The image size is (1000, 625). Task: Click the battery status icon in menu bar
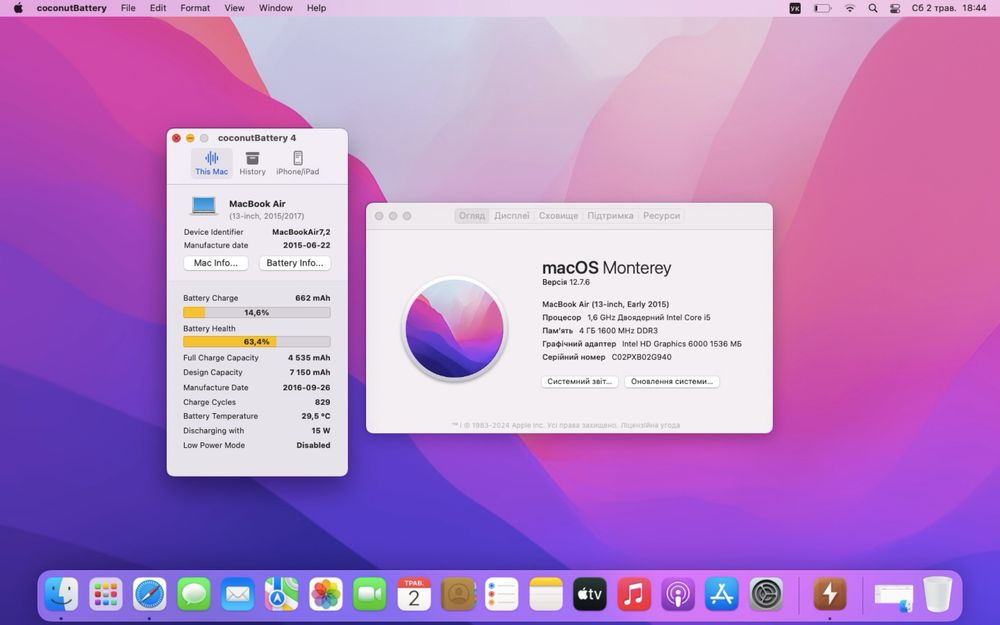point(822,8)
